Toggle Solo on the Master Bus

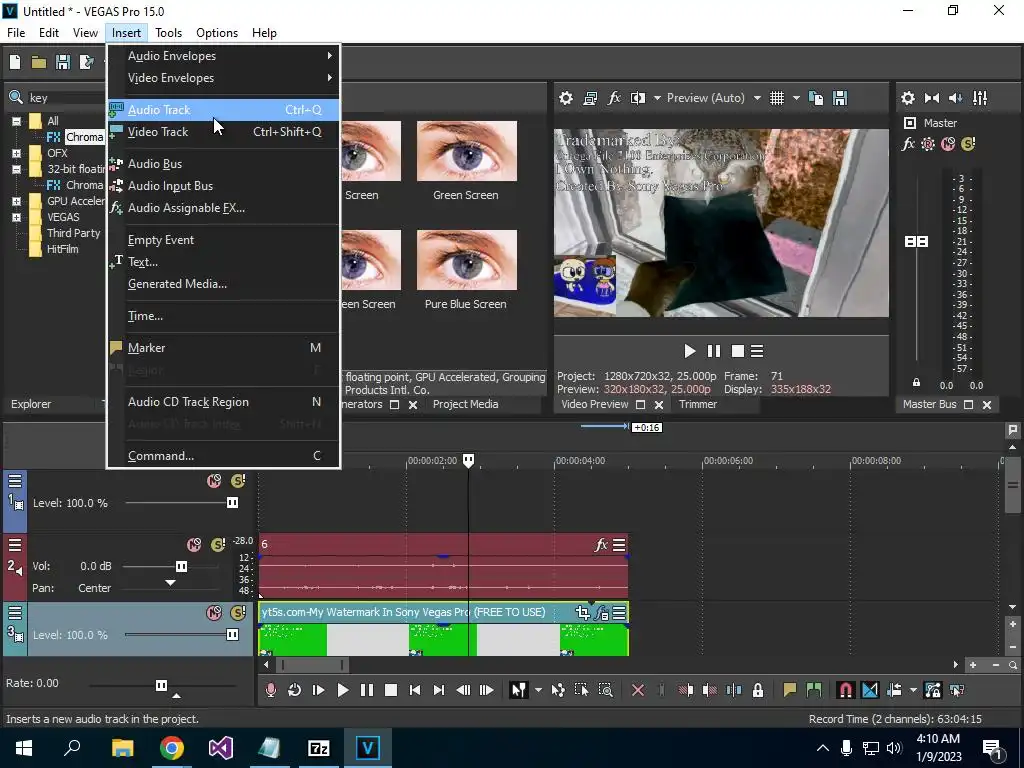(x=968, y=144)
